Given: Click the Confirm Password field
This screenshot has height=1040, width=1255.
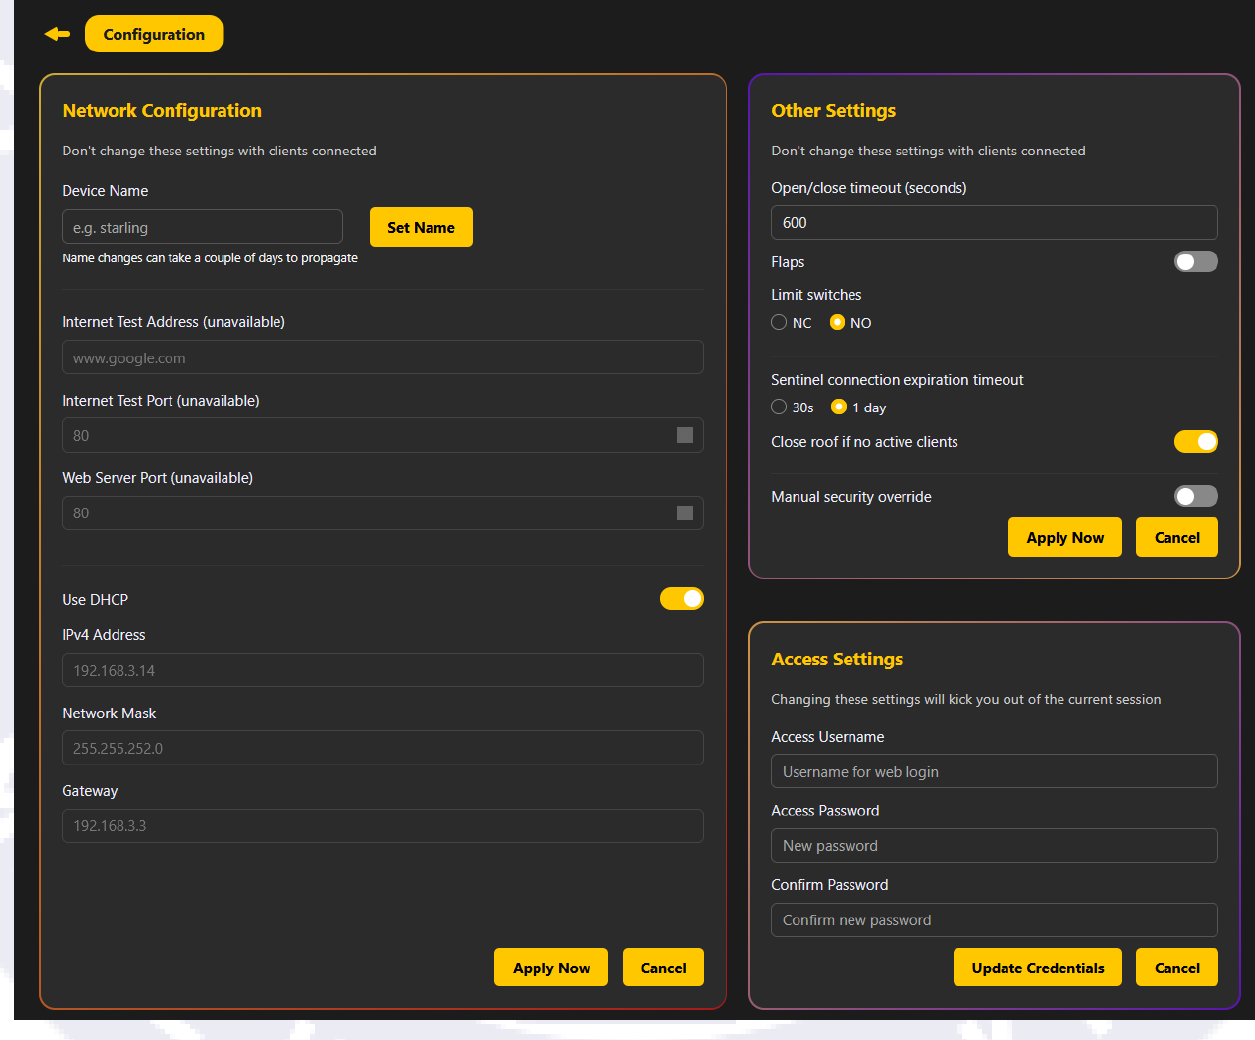Looking at the screenshot, I should tap(994, 920).
